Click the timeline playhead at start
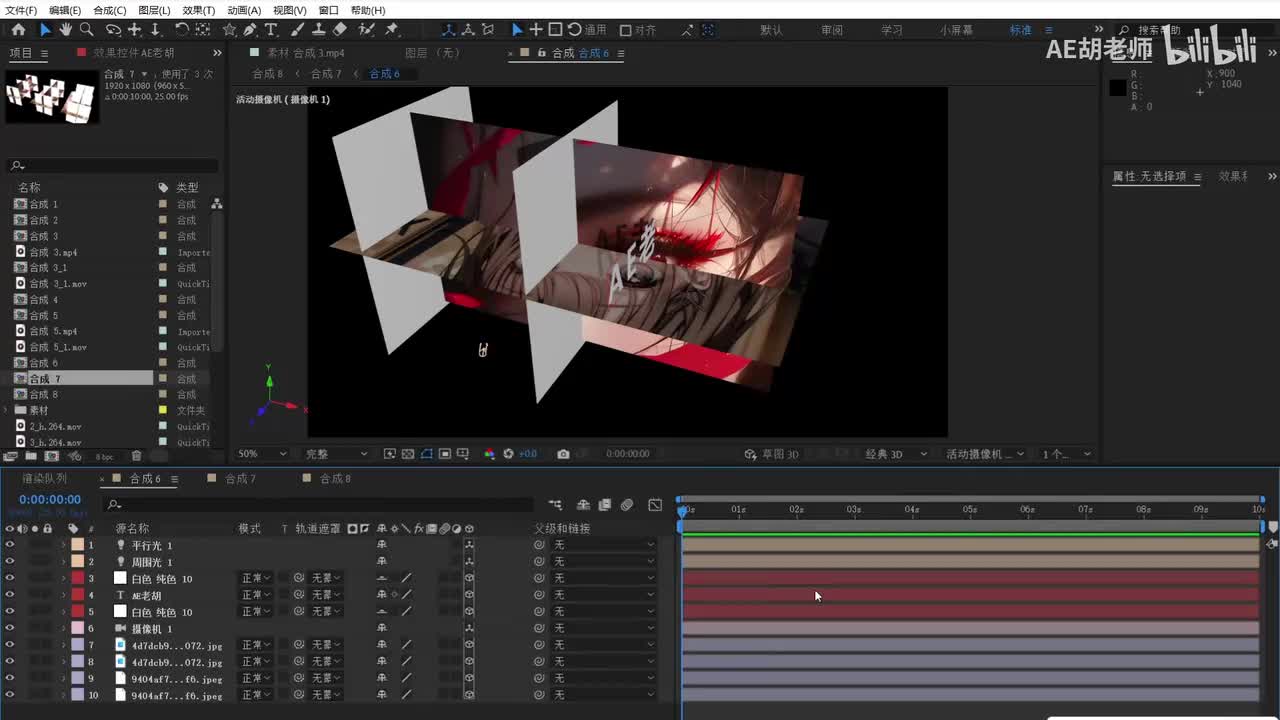This screenshot has width=1280, height=720. [682, 512]
